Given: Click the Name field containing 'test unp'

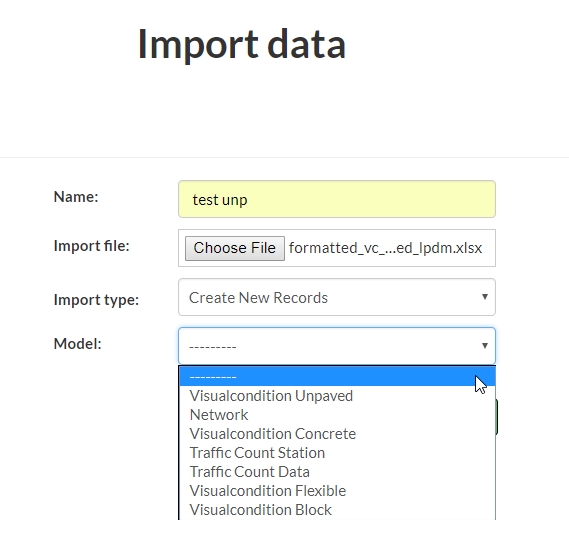Looking at the screenshot, I should pyautogui.click(x=337, y=199).
